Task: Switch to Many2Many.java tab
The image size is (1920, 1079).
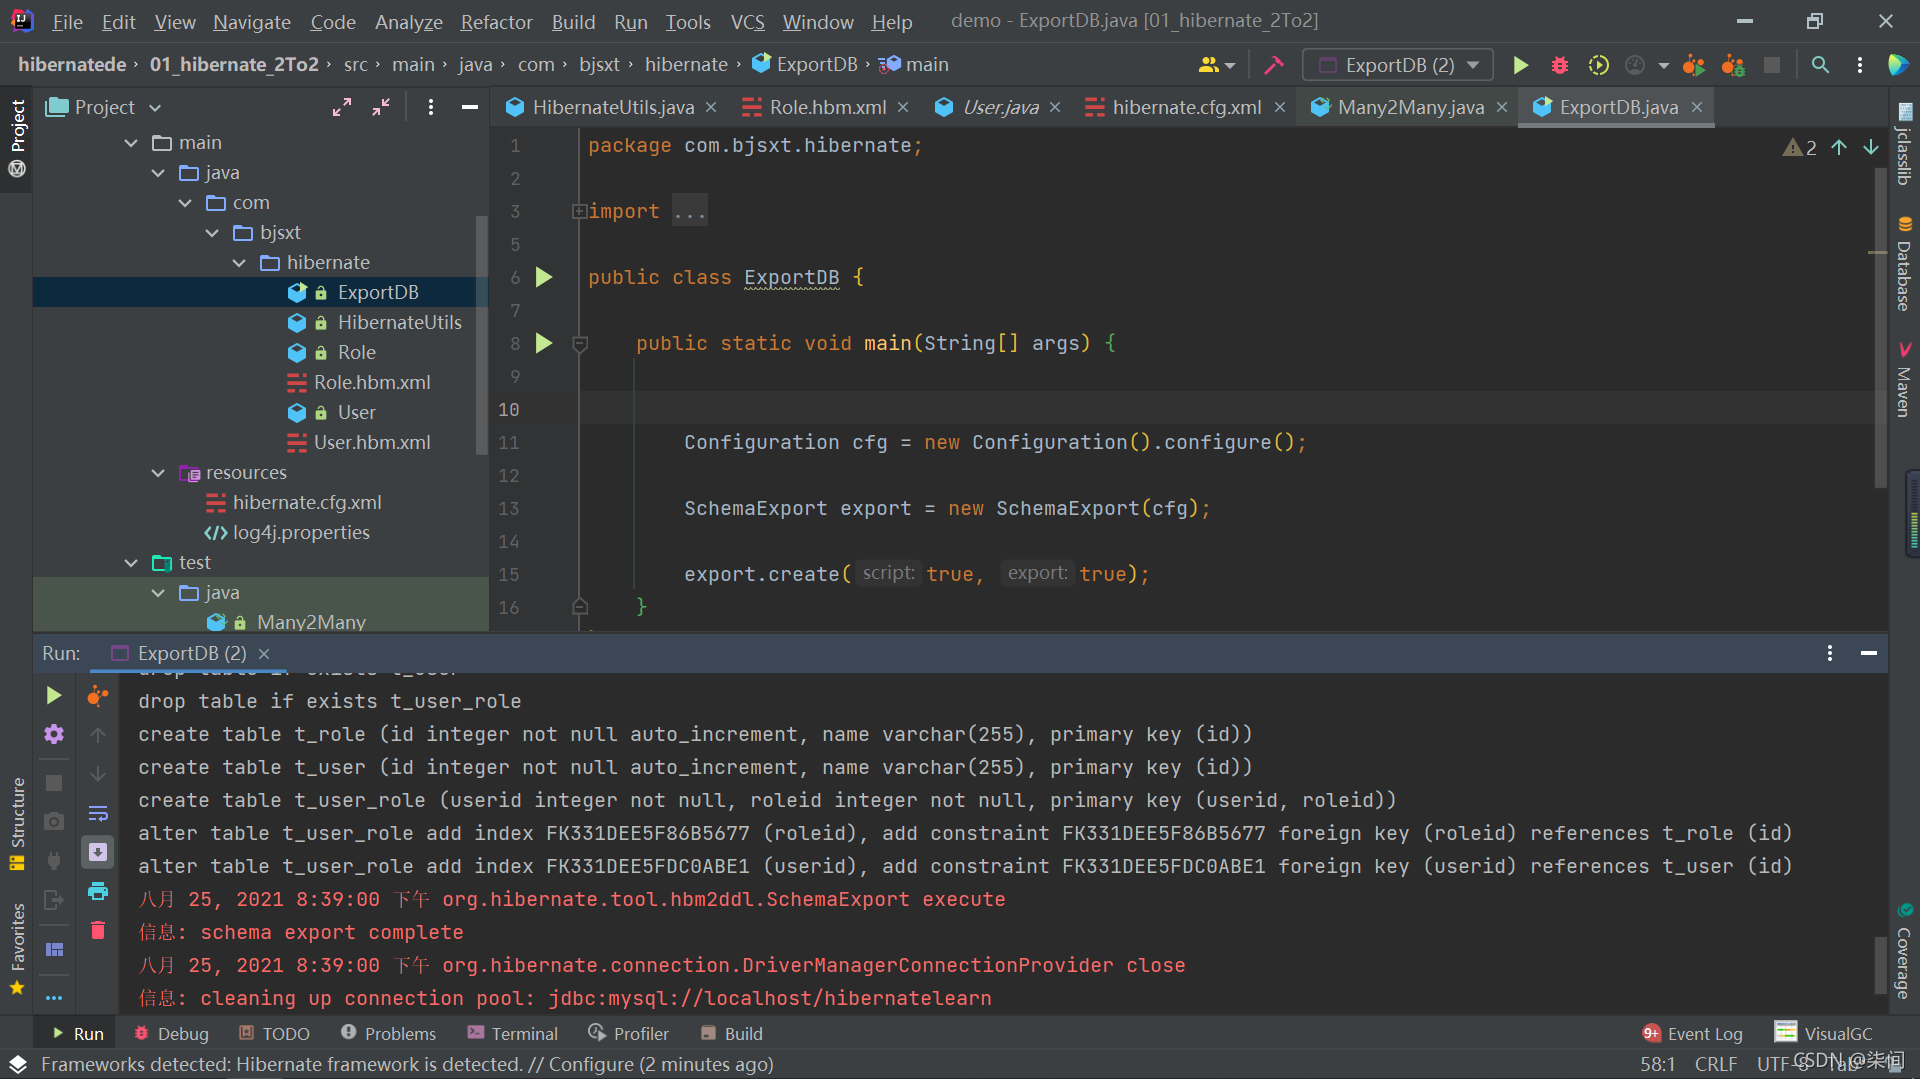Action: 1410,107
